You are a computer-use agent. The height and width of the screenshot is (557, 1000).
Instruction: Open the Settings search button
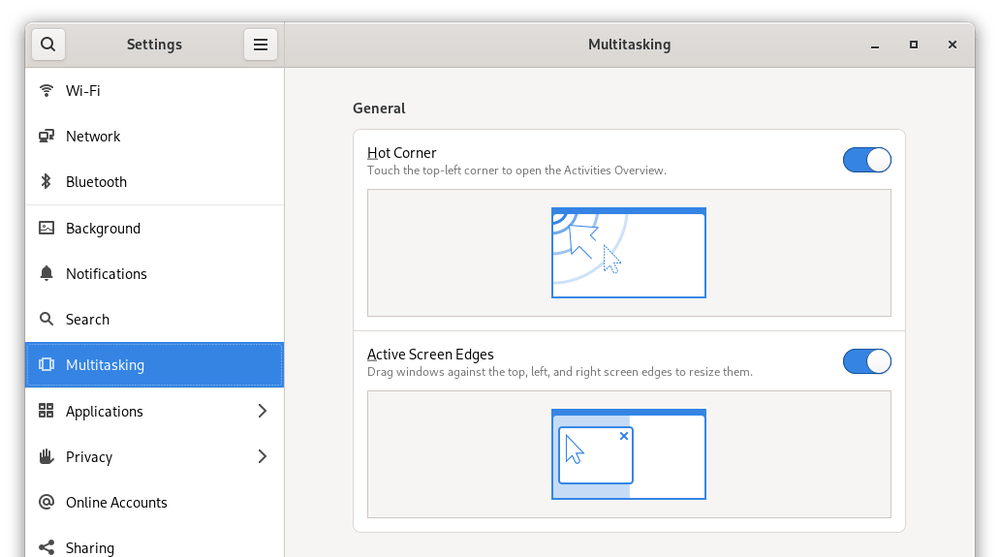coord(48,45)
